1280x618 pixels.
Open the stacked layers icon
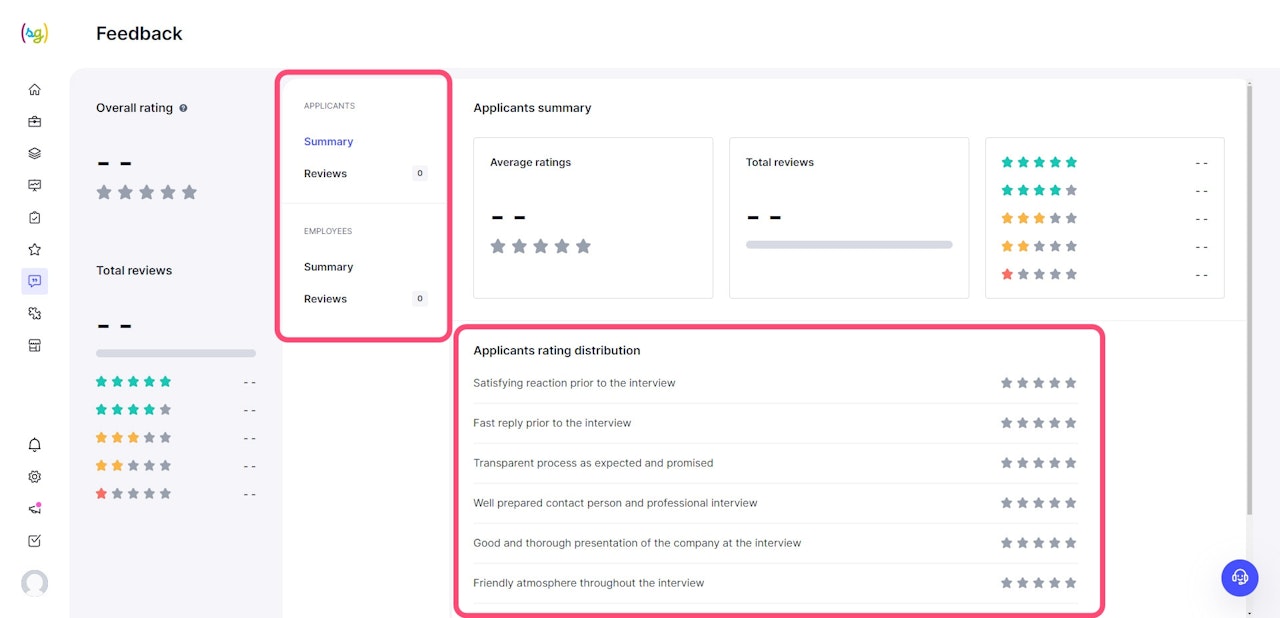[x=35, y=154]
